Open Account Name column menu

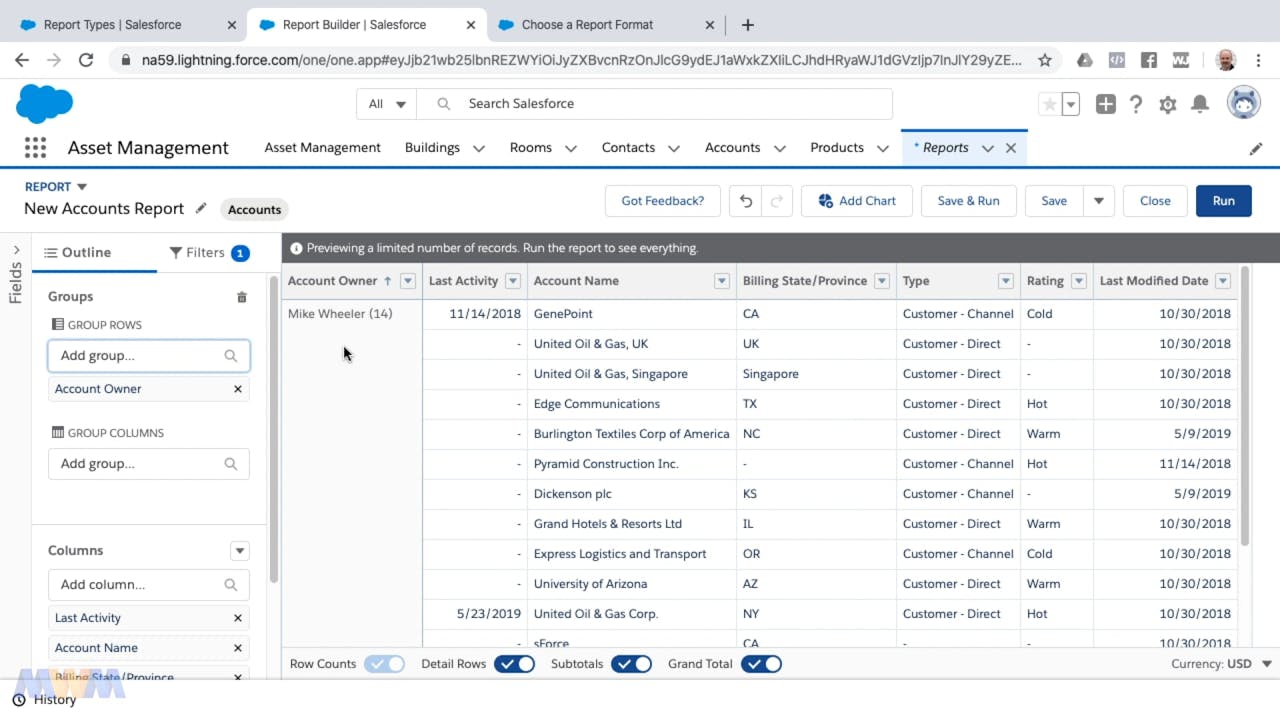tap(722, 281)
